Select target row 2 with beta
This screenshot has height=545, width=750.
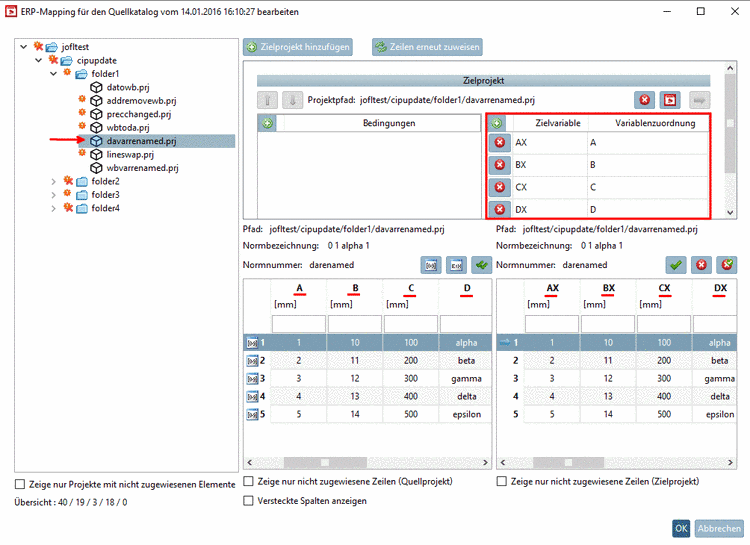[617, 361]
